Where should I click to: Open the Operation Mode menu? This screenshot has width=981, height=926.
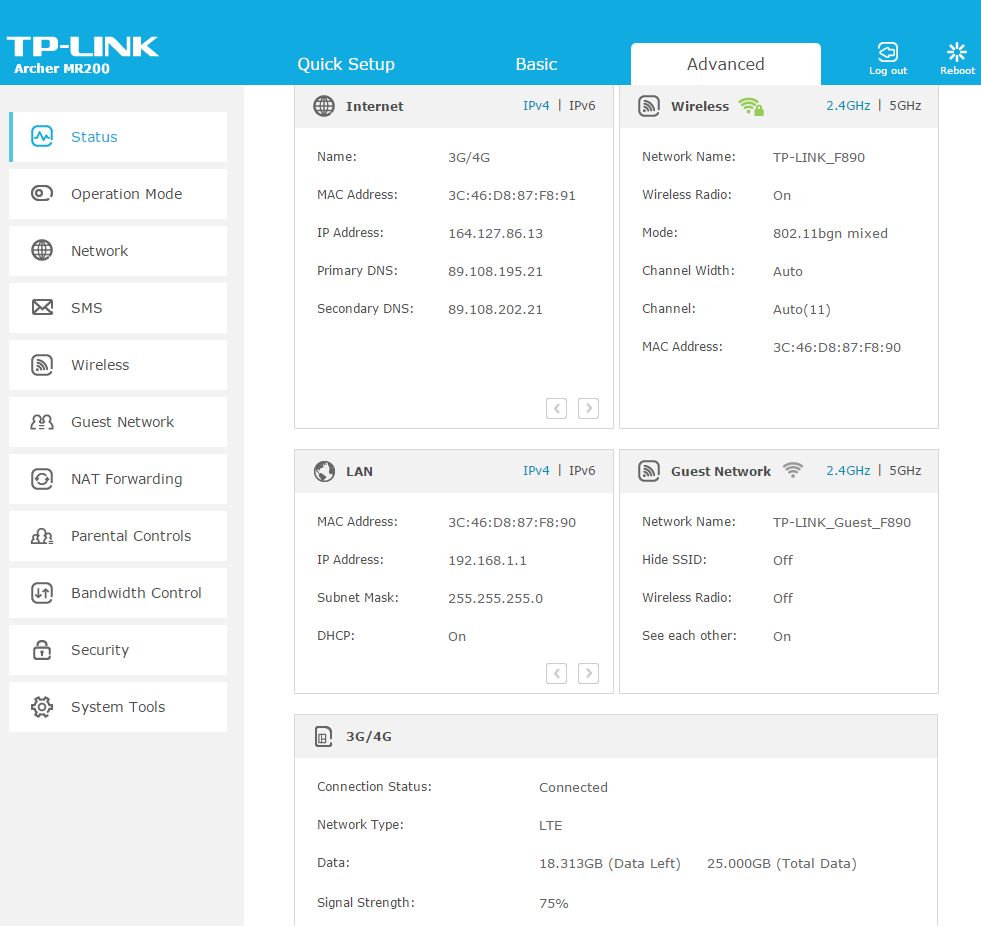point(118,194)
